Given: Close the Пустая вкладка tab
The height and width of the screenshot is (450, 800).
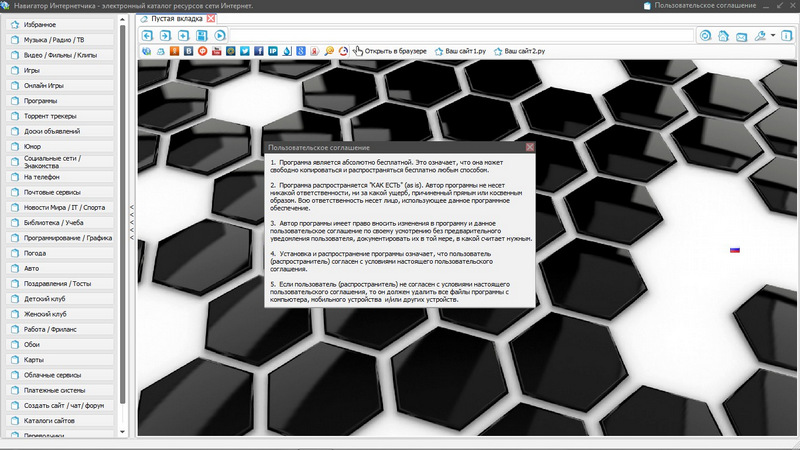Looking at the screenshot, I should point(211,18).
